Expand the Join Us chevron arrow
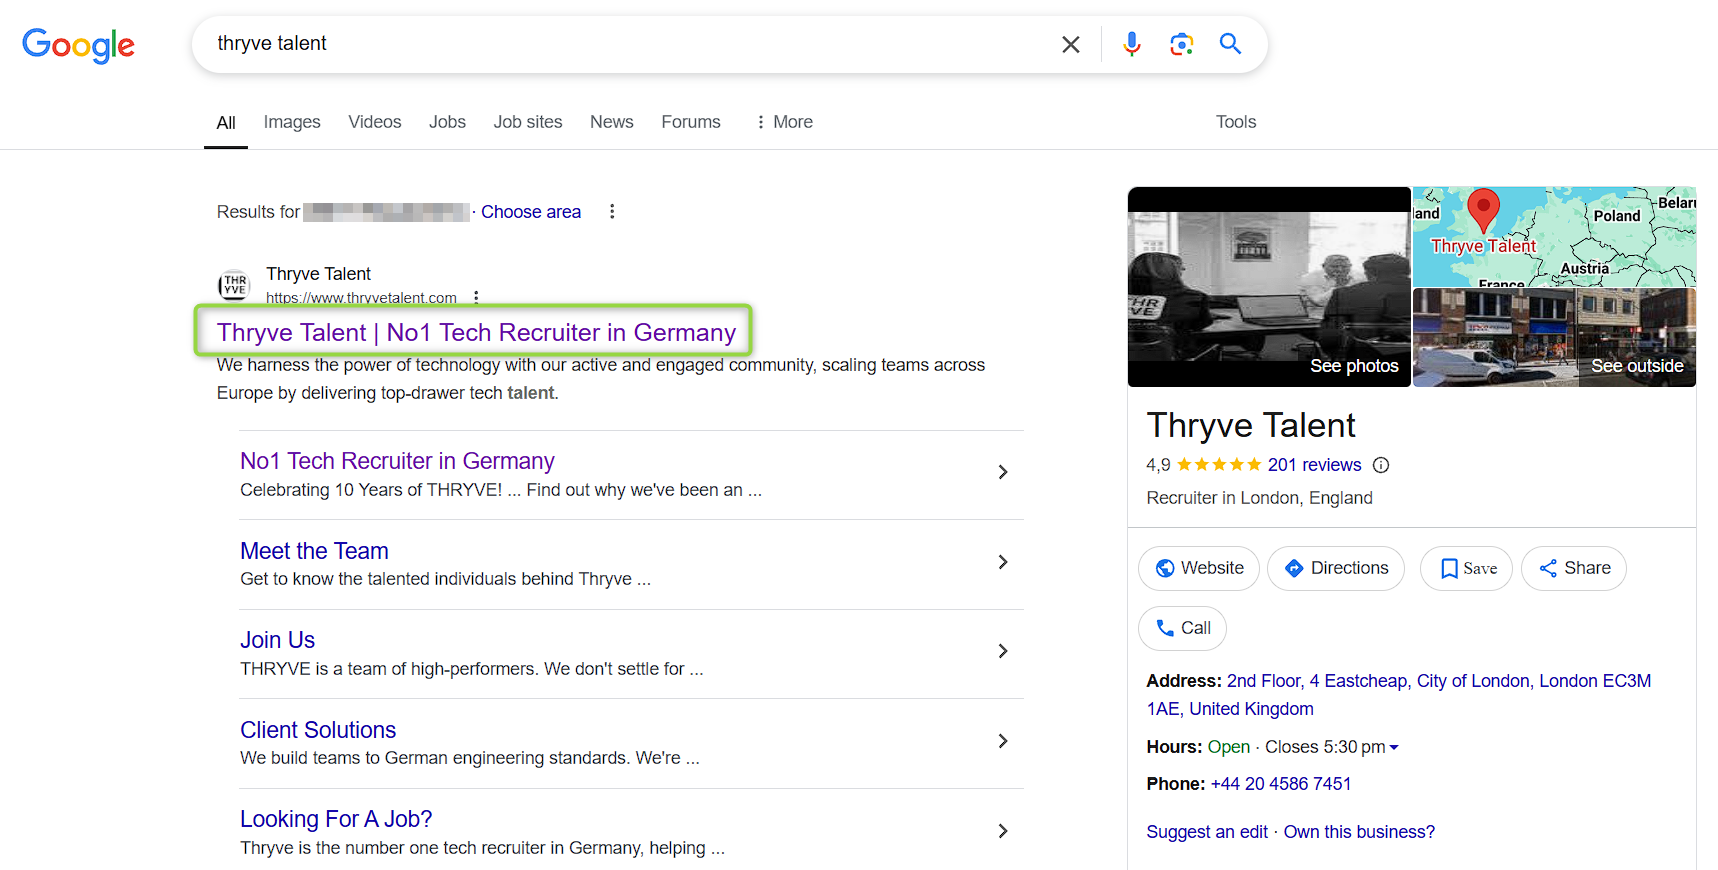Image resolution: width=1718 pixels, height=870 pixels. [x=1002, y=651]
